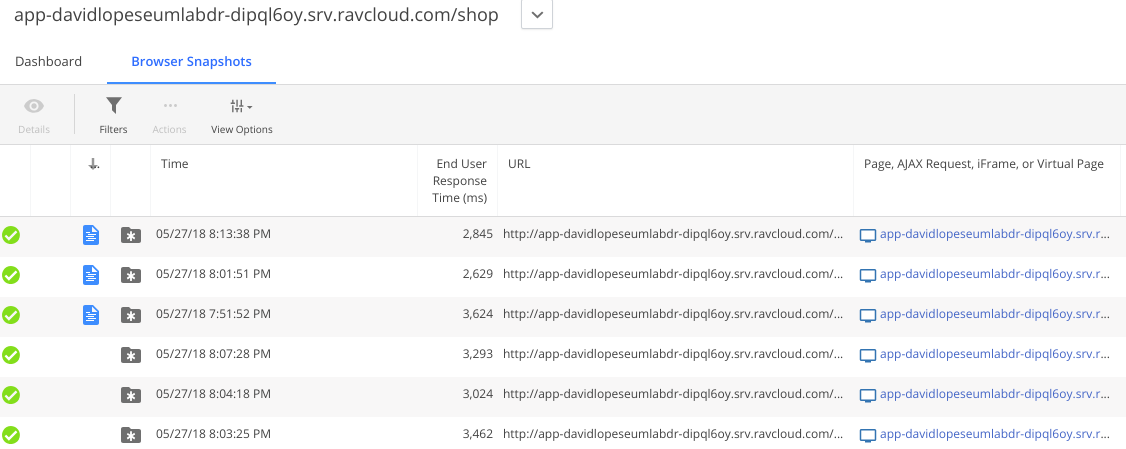Screen dimensions: 1126x449
Task: Select the Browser Snapshots tab
Action: [191, 62]
